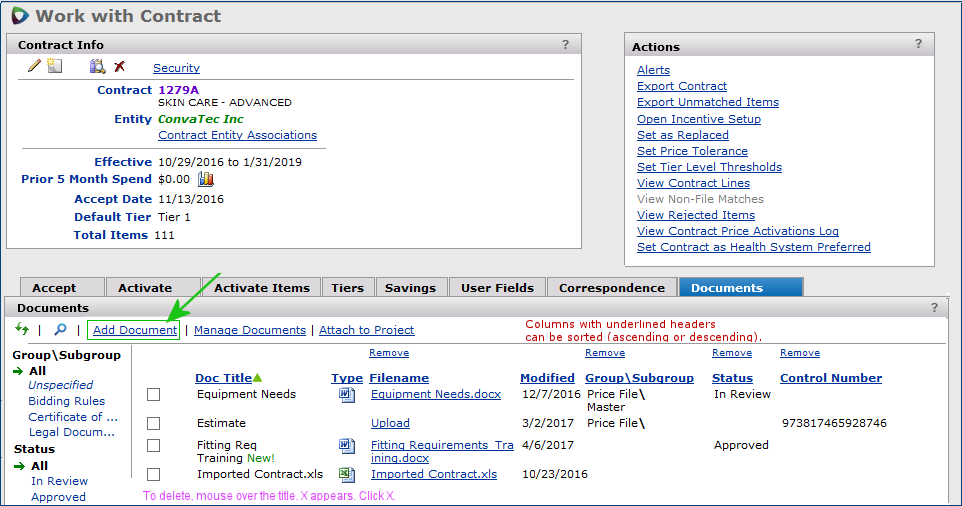This screenshot has width=962, height=506.
Task: Open View Contract Lines in Actions
Action: click(693, 183)
